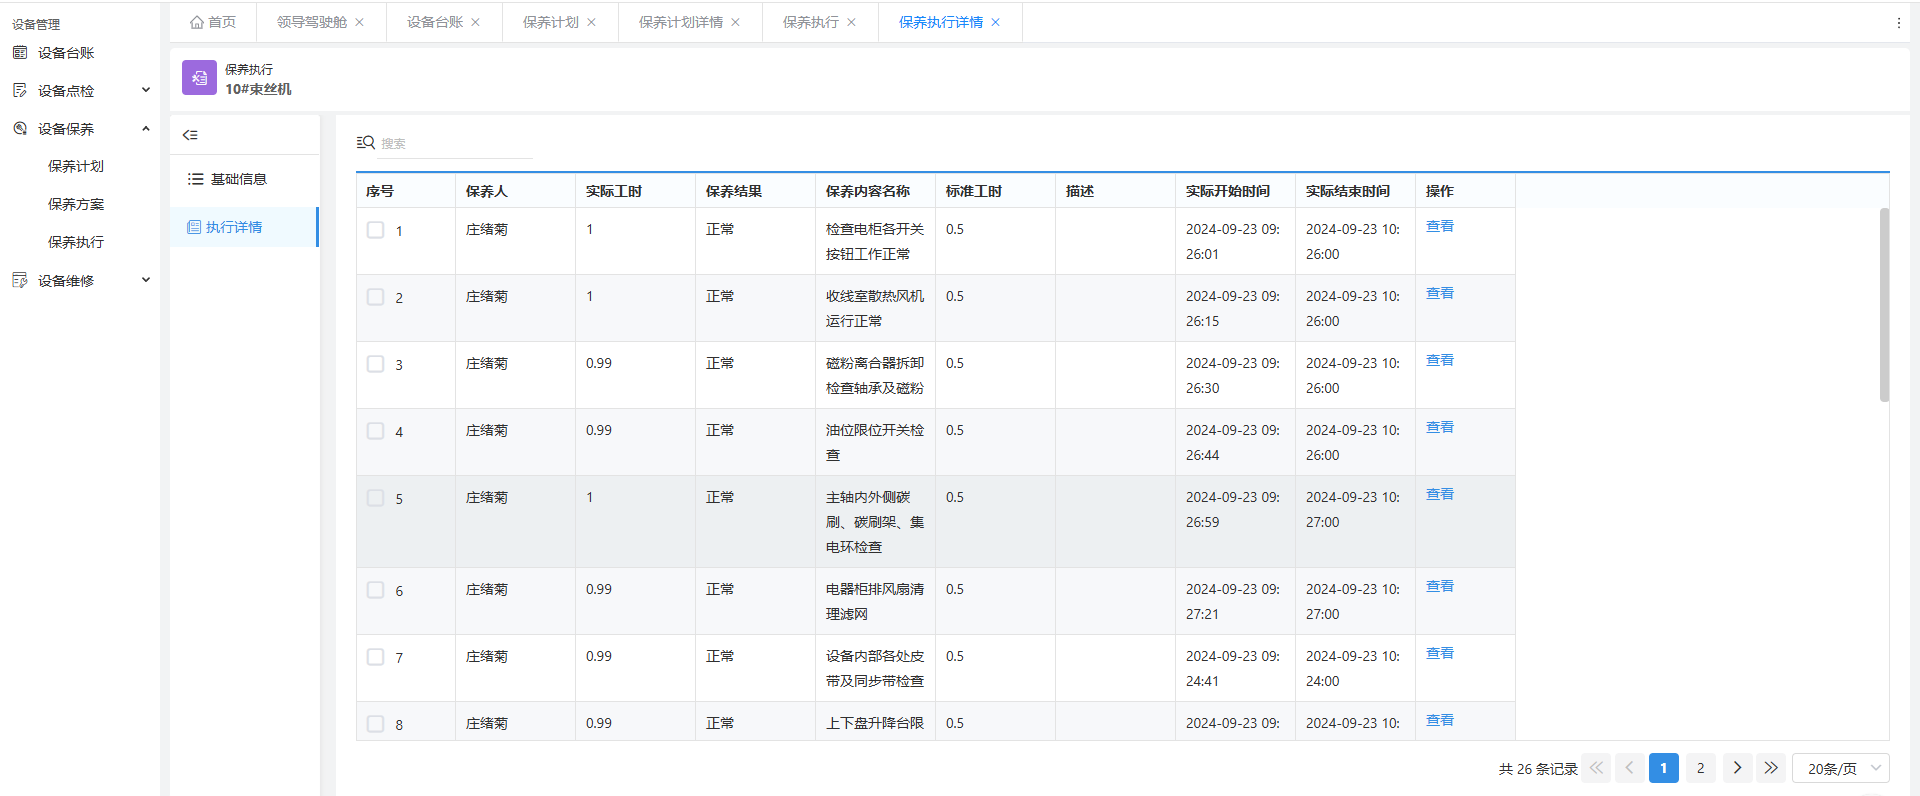Screen dimensions: 1920x796
Task: Go to the next page
Action: point(1738,768)
